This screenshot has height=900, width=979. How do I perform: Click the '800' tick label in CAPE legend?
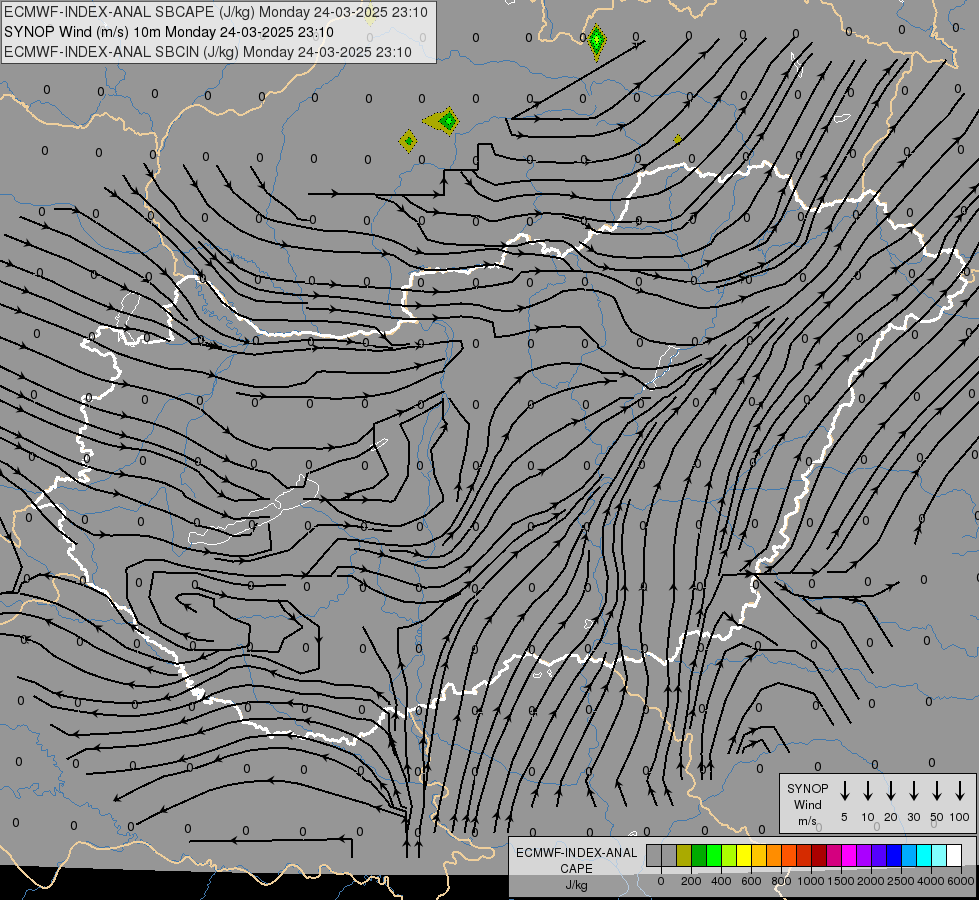[781, 881]
